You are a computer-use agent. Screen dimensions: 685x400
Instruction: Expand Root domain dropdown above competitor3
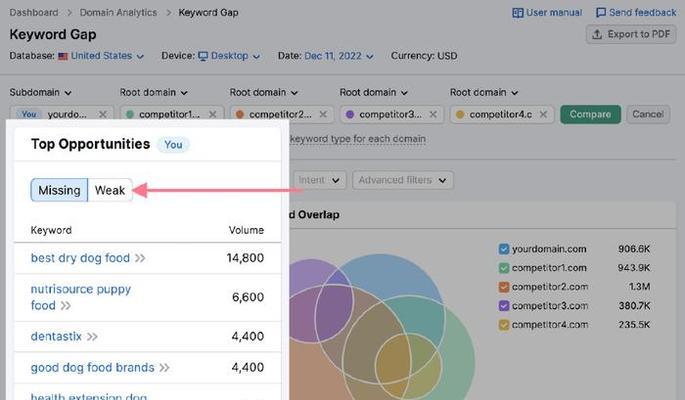[374, 93]
